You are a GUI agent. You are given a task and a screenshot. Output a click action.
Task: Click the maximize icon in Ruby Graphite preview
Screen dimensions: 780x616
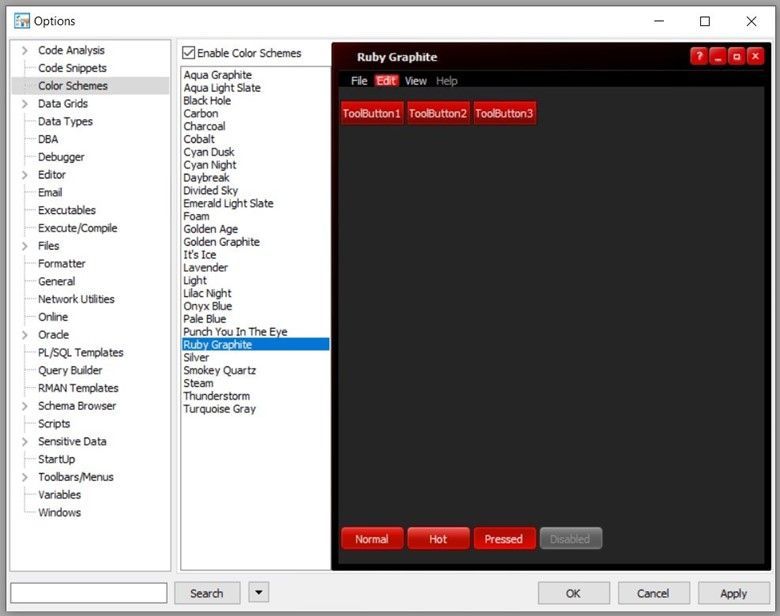(737, 56)
